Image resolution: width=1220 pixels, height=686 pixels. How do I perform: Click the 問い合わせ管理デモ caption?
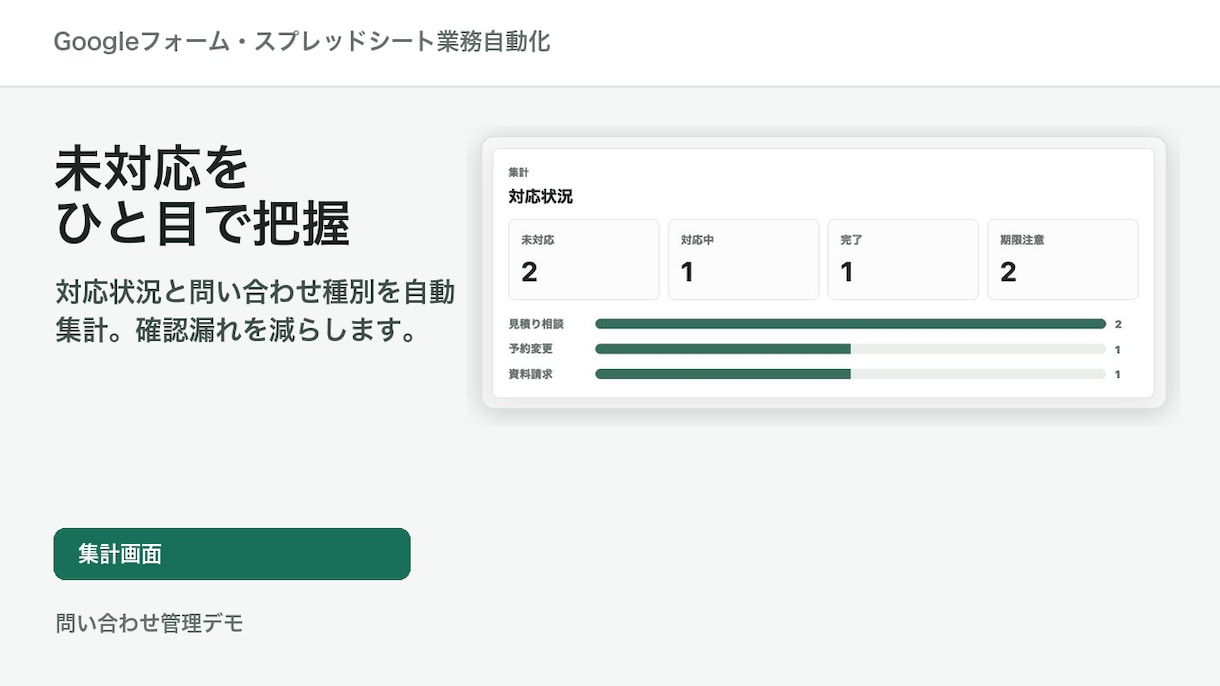click(150, 623)
